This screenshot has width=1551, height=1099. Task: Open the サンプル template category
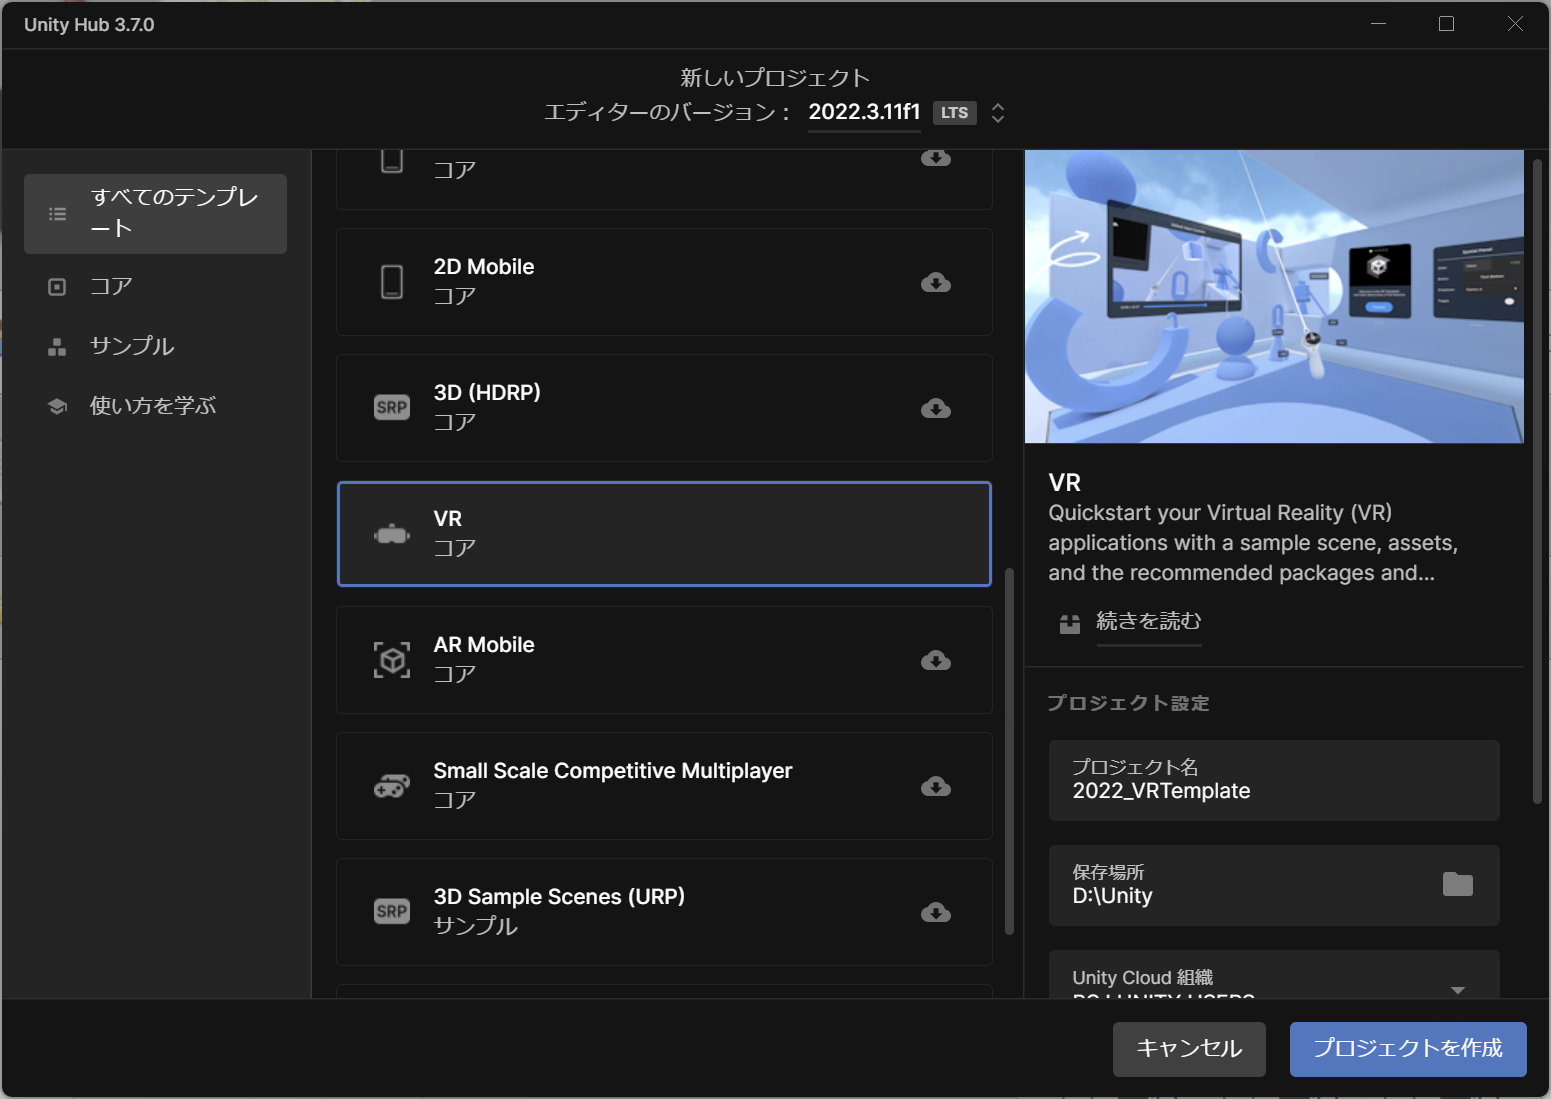(131, 347)
